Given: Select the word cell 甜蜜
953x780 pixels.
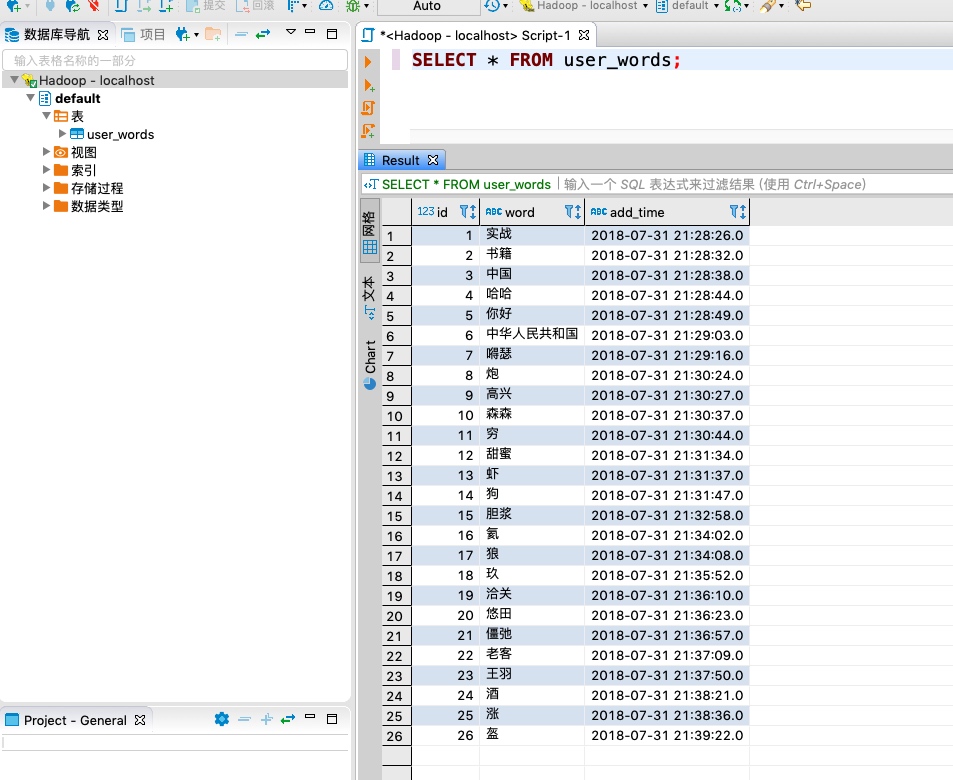Looking at the screenshot, I should [x=532, y=454].
